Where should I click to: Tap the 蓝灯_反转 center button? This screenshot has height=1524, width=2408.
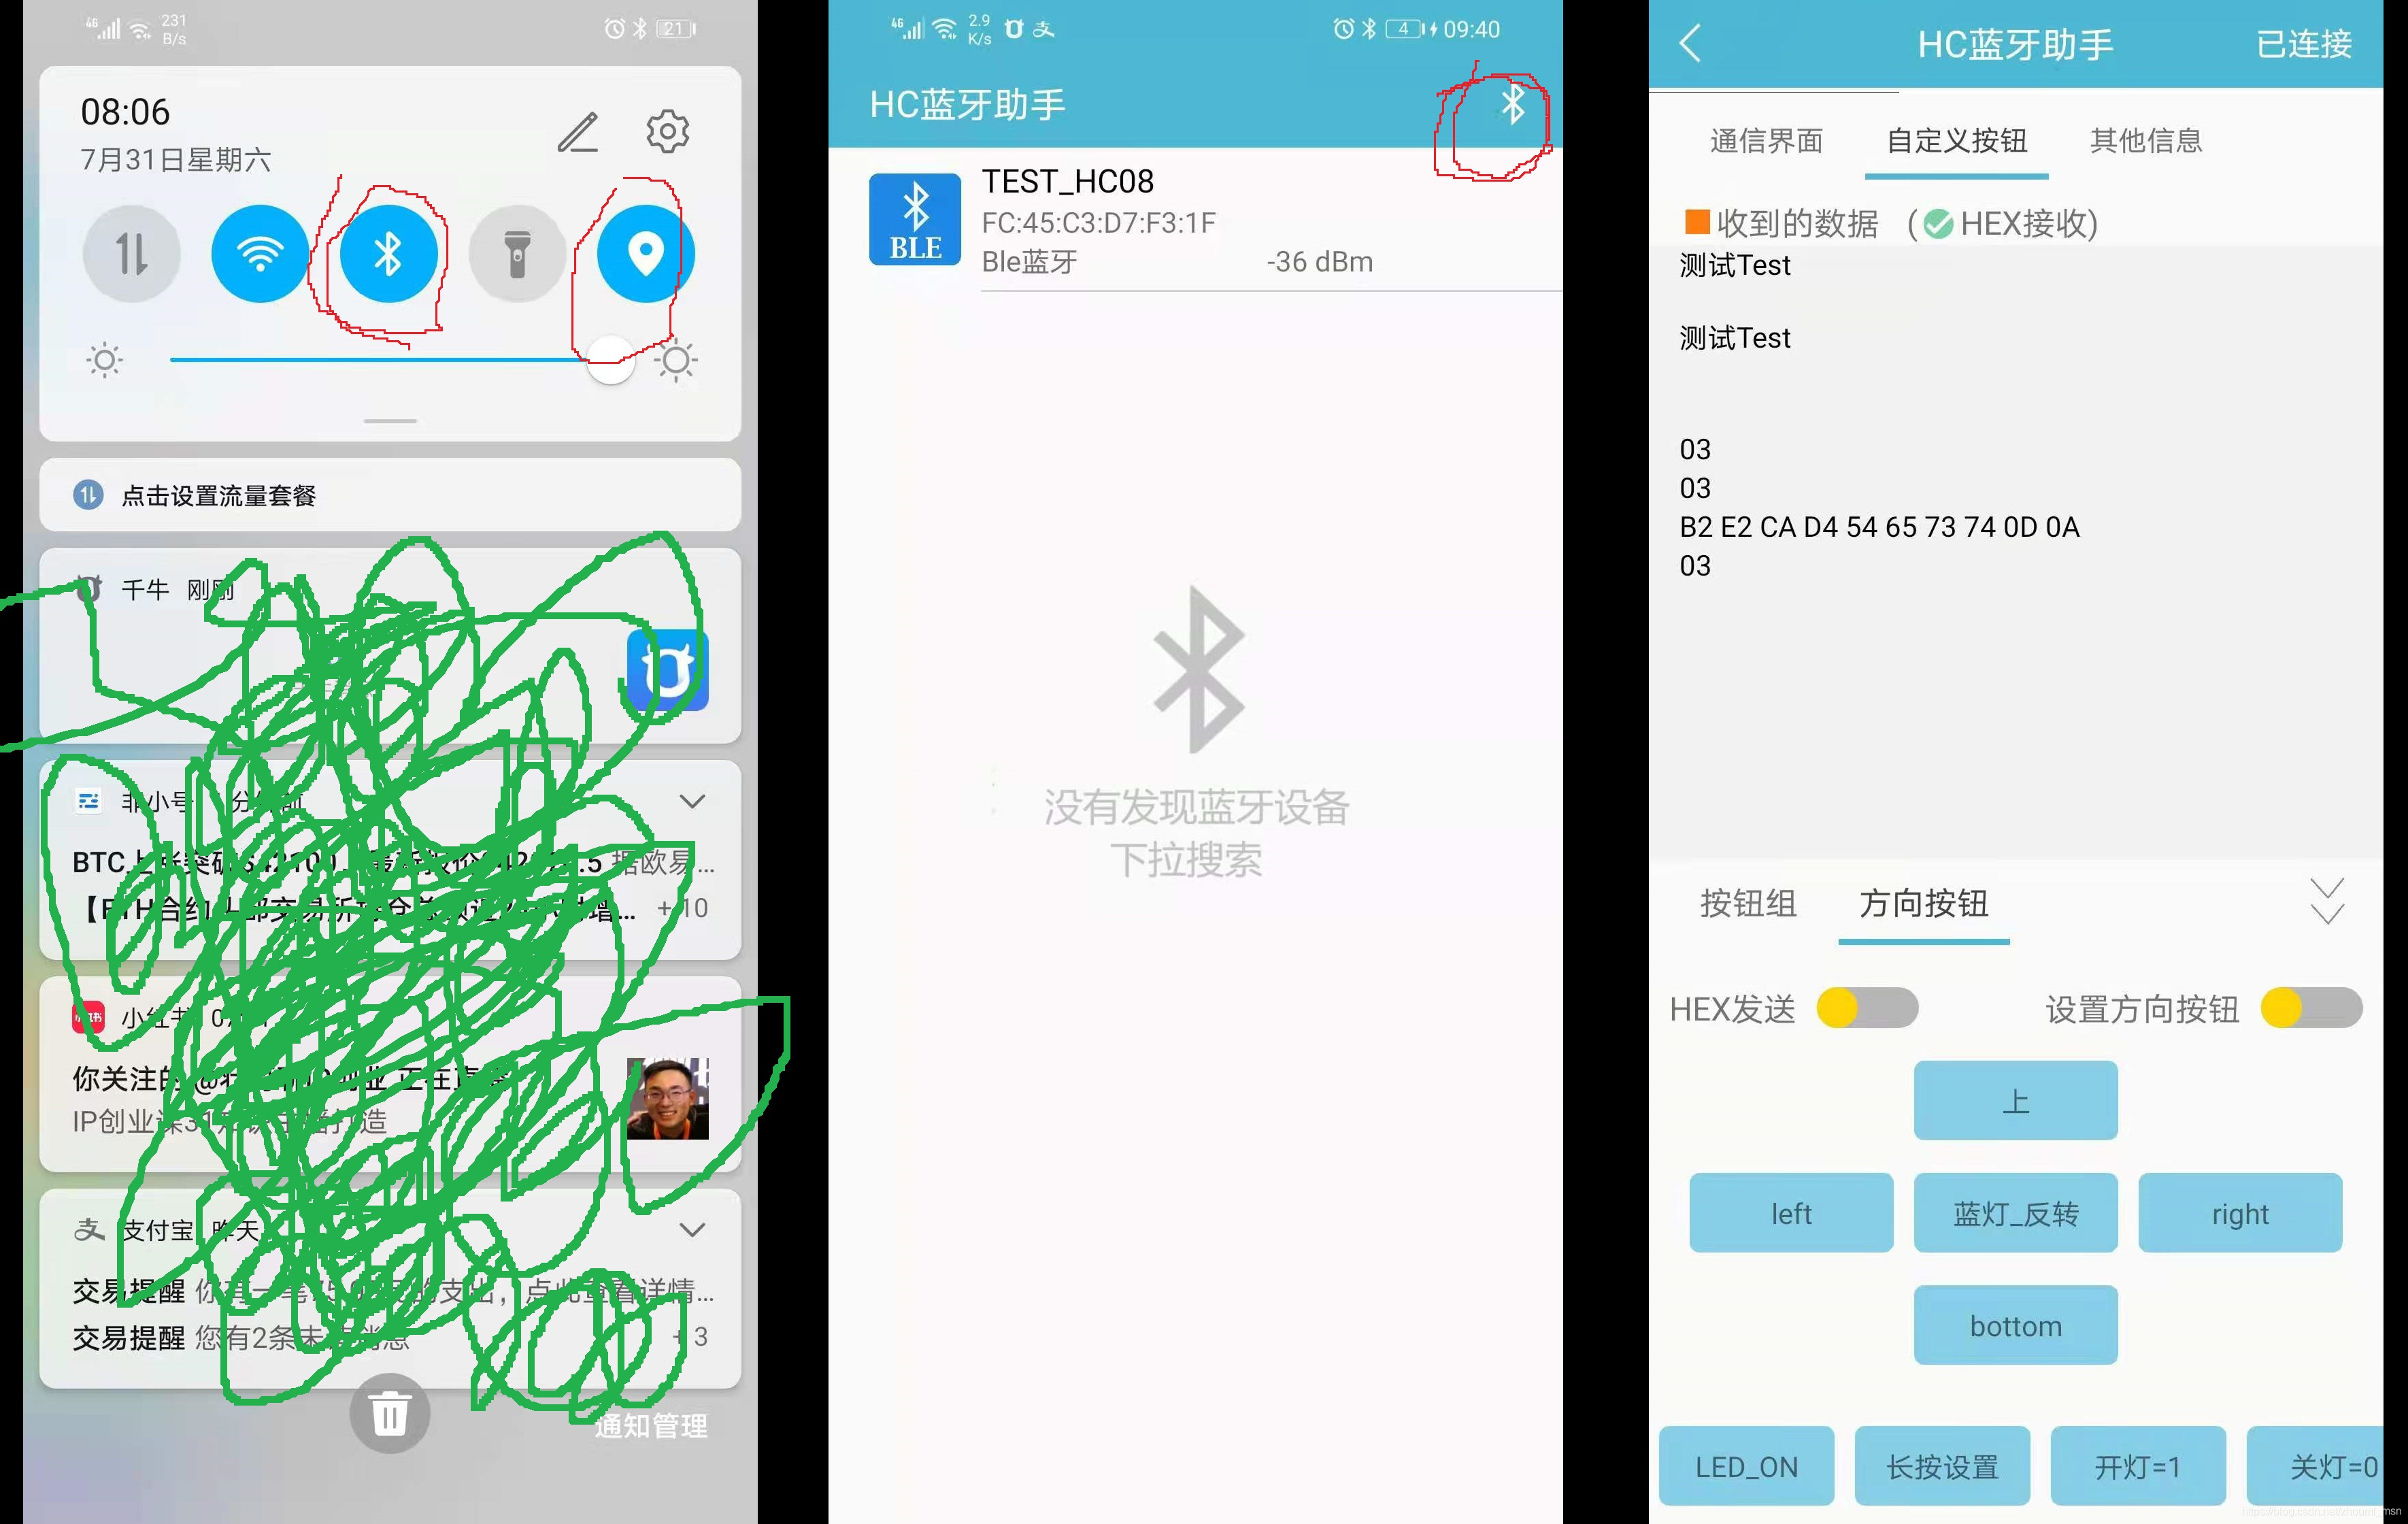(x=2015, y=1213)
